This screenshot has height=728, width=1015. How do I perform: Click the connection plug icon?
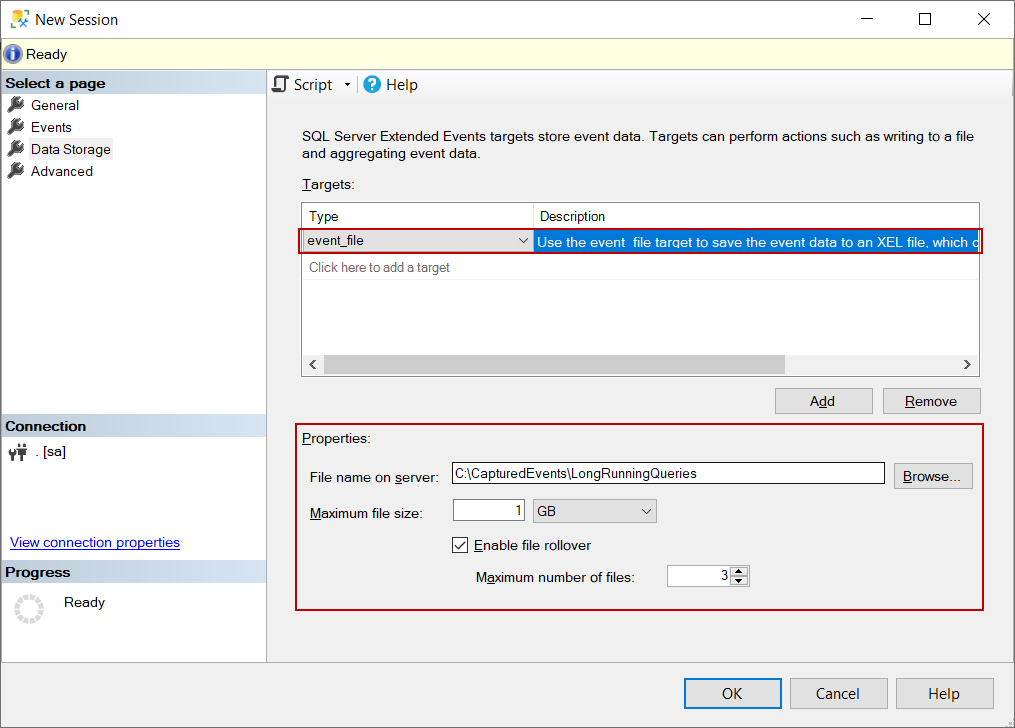pyautogui.click(x=18, y=452)
